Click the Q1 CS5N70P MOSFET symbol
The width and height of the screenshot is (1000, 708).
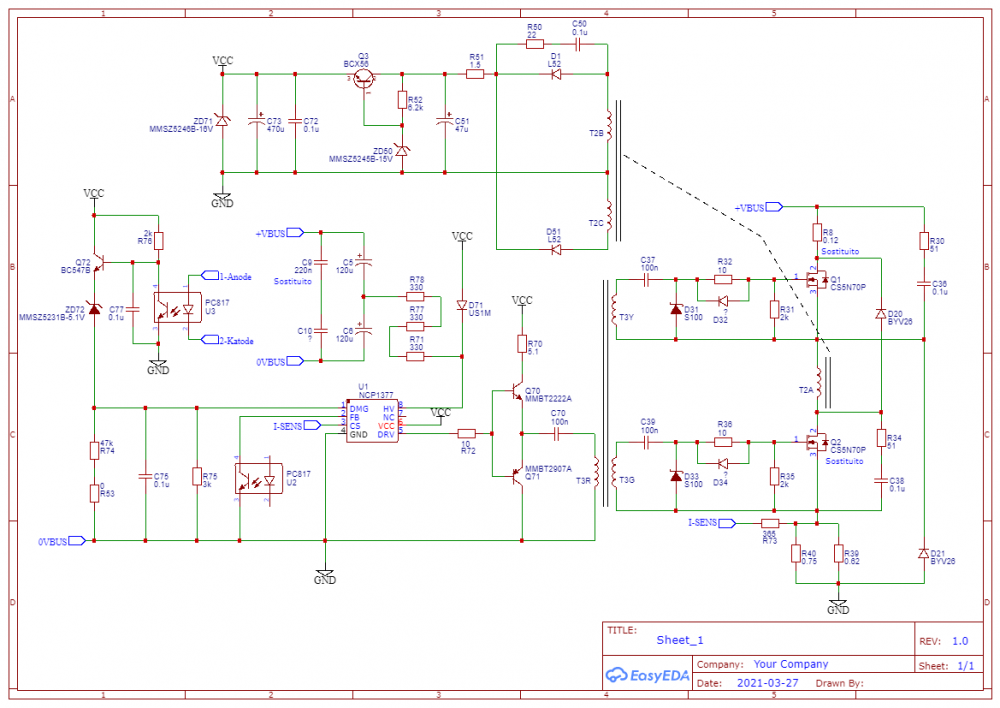[x=816, y=281]
